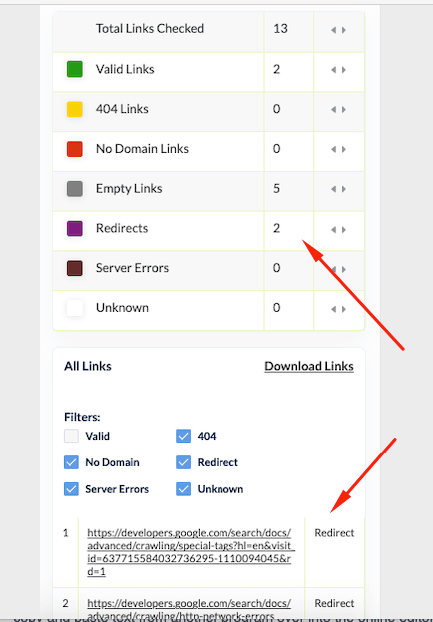Image resolution: width=433 pixels, height=622 pixels.
Task: Untick the Server Errors filter
Action: pos(71,489)
